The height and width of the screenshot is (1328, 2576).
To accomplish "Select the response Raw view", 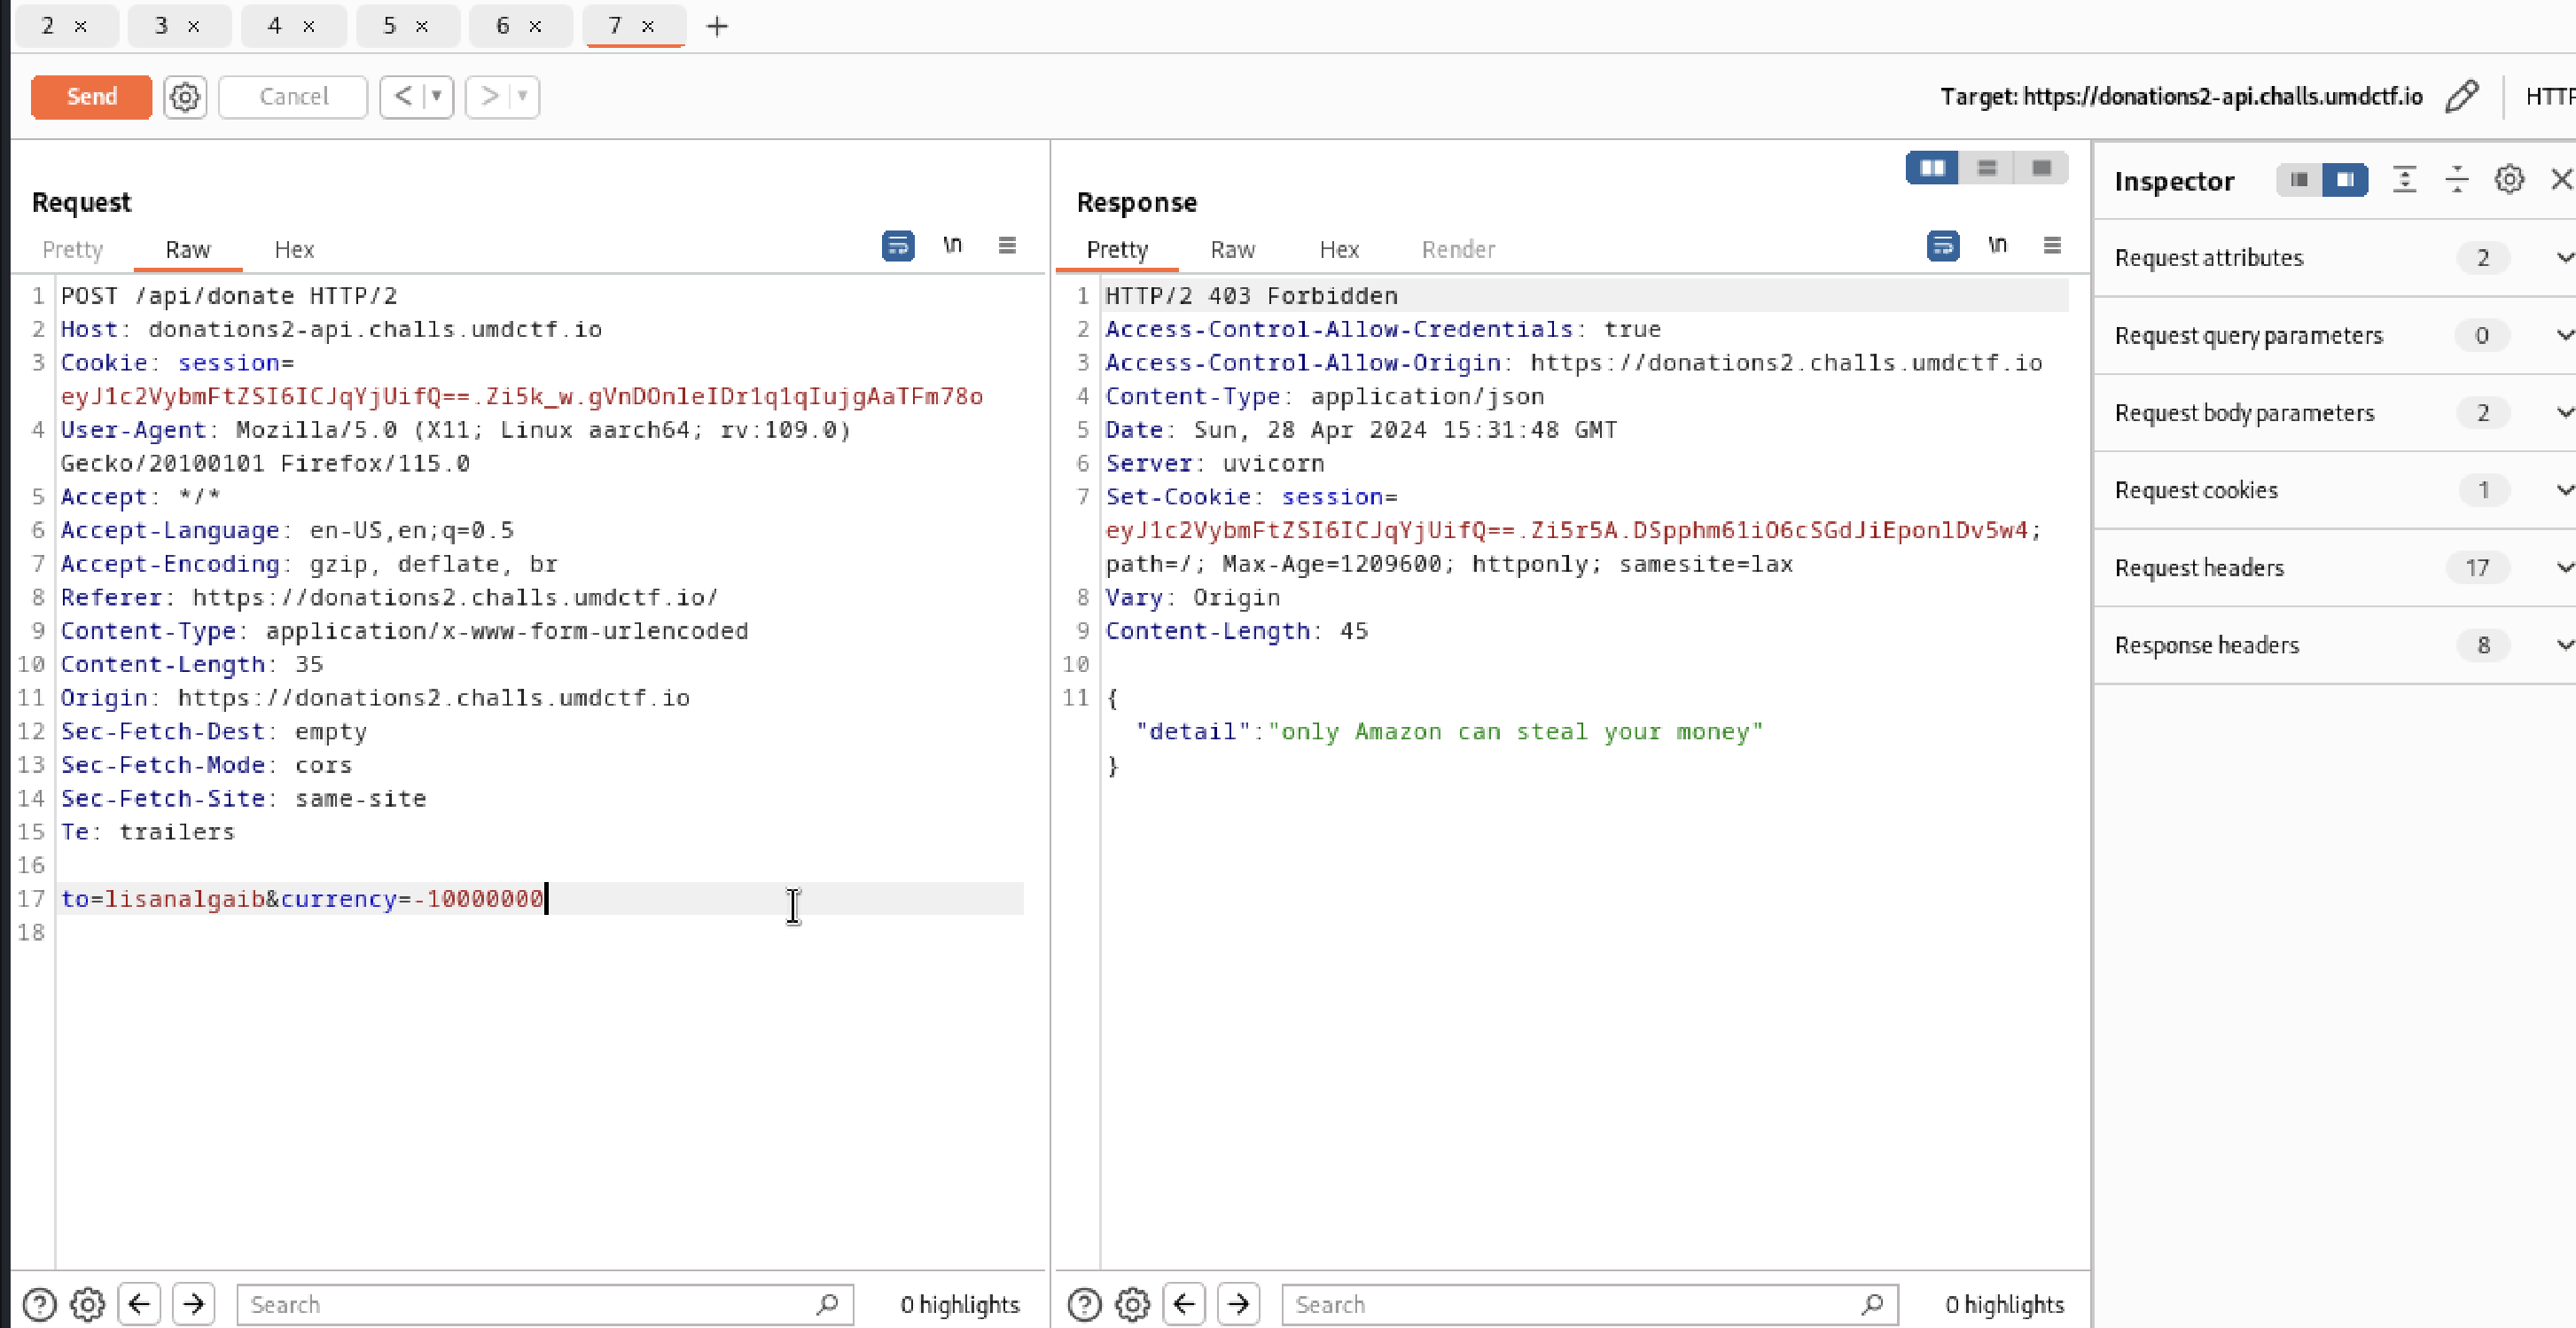I will (1232, 249).
